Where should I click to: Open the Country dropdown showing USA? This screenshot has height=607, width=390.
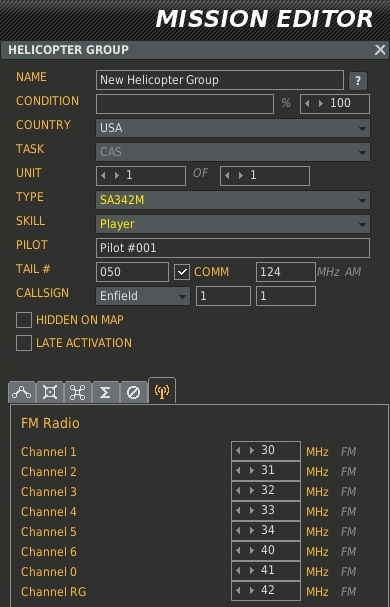[x=233, y=128]
